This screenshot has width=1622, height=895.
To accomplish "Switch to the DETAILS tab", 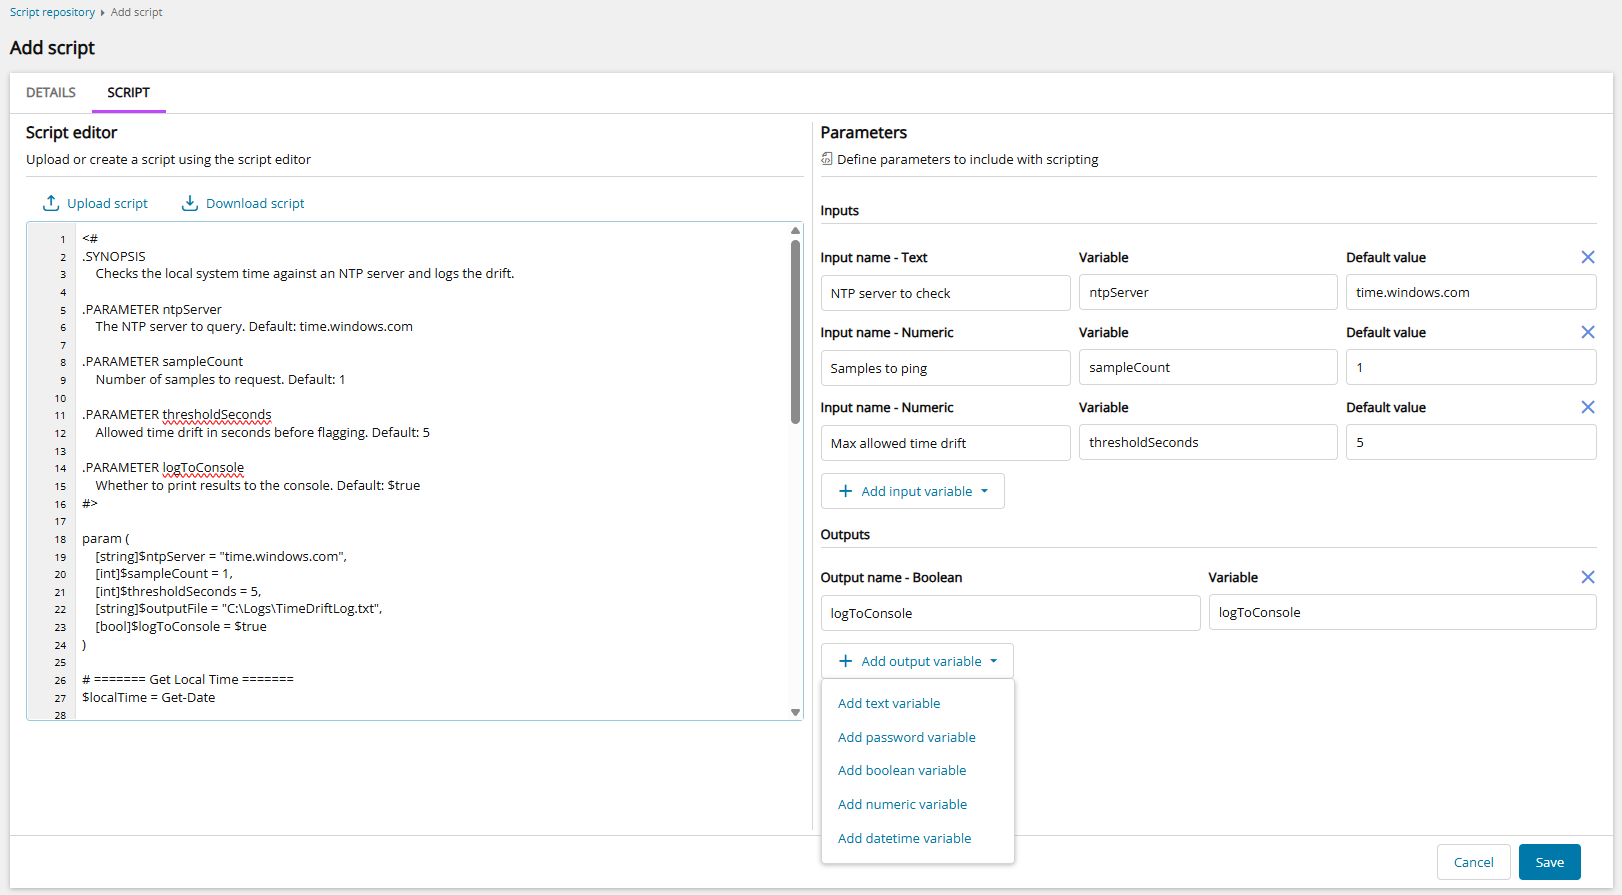I will 51,92.
